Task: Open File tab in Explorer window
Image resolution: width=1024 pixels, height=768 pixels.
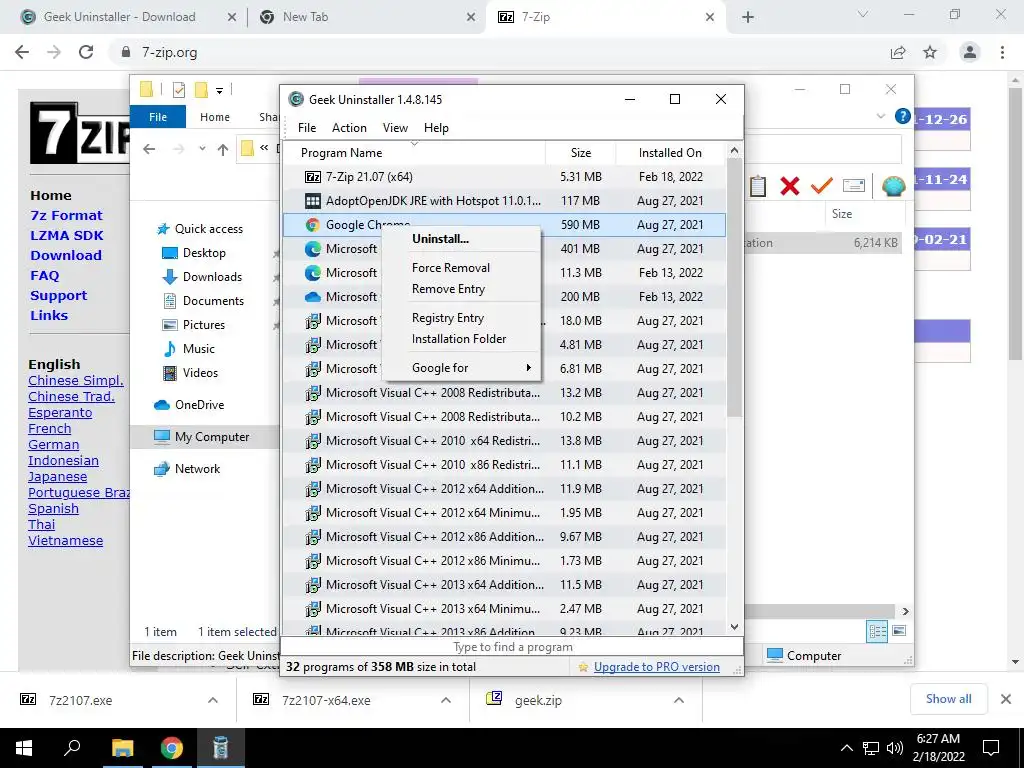Action: [158, 117]
